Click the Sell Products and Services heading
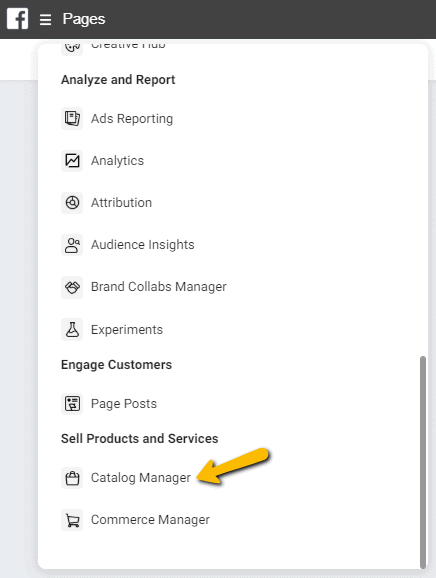 [140, 439]
